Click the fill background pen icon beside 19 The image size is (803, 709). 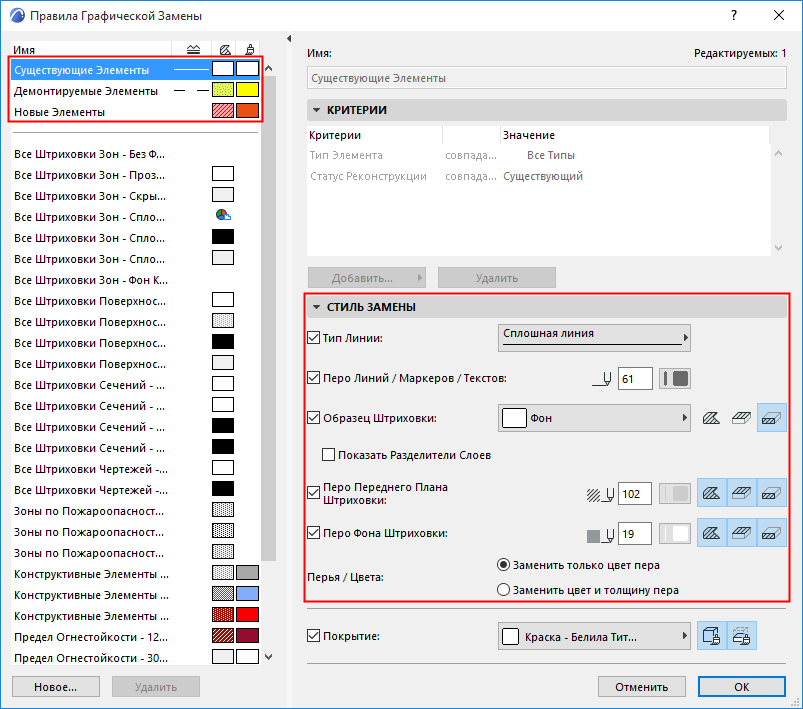click(x=600, y=535)
